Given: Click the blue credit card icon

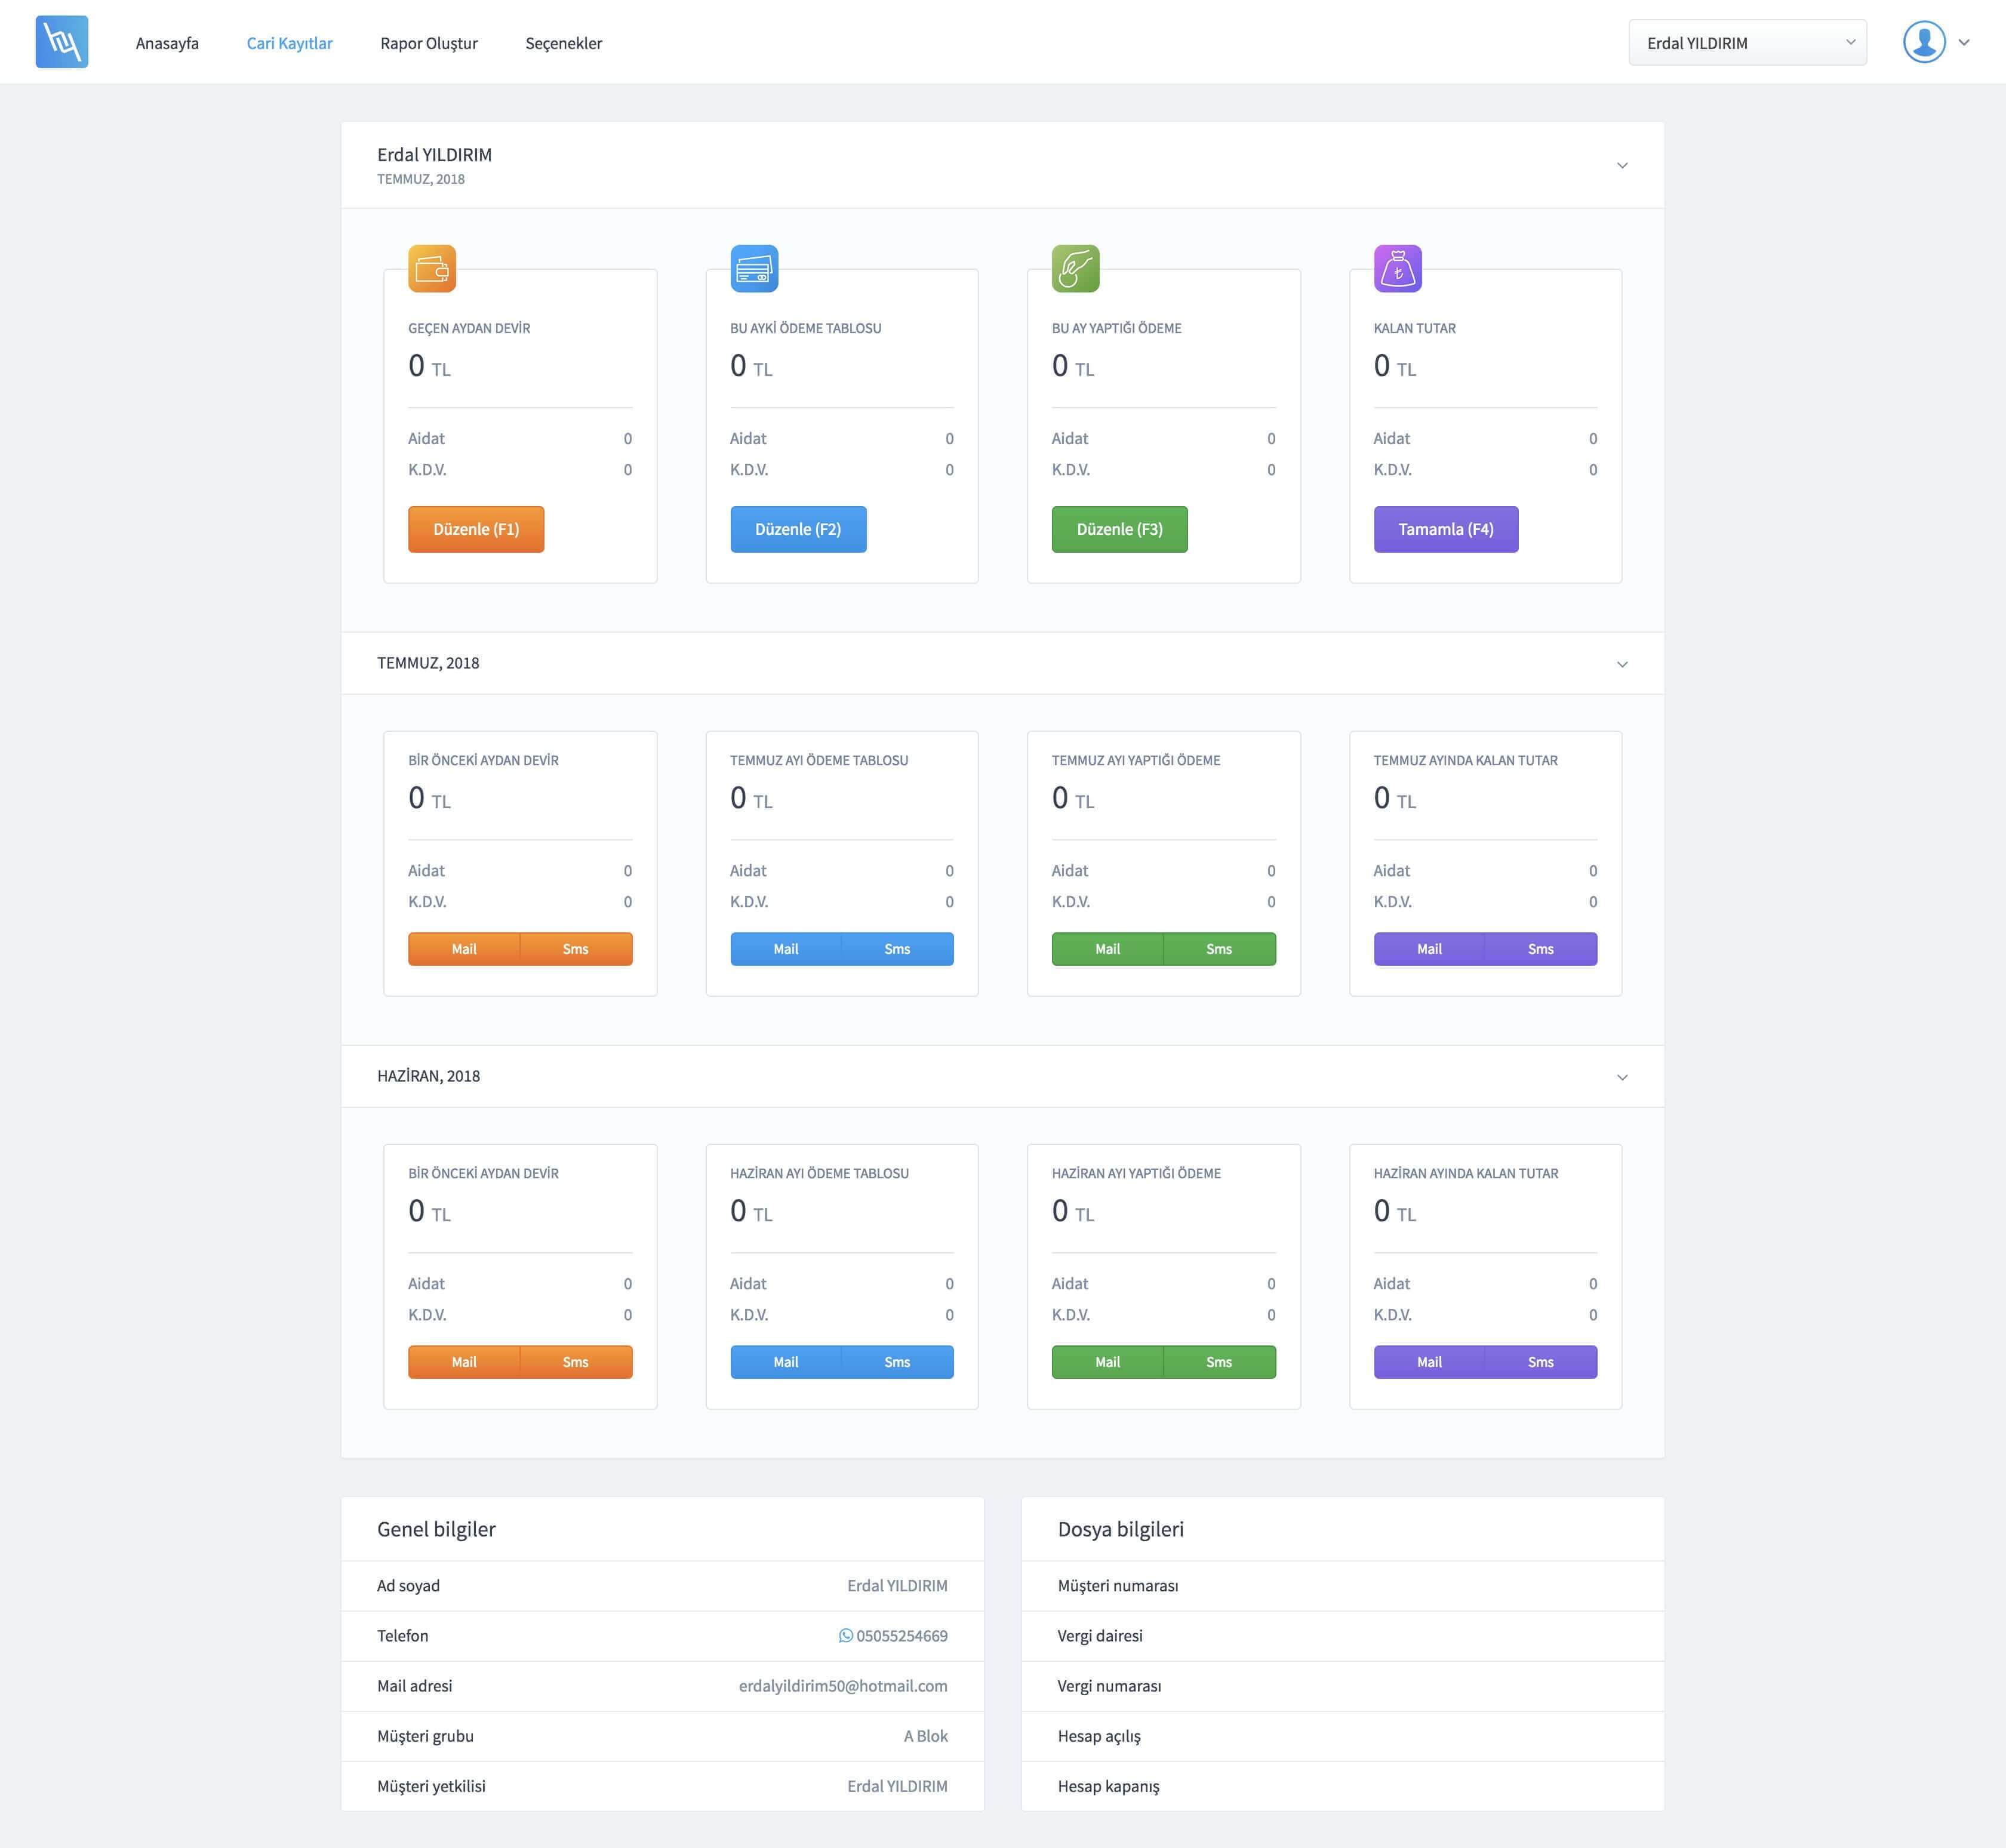Looking at the screenshot, I should click(x=754, y=269).
